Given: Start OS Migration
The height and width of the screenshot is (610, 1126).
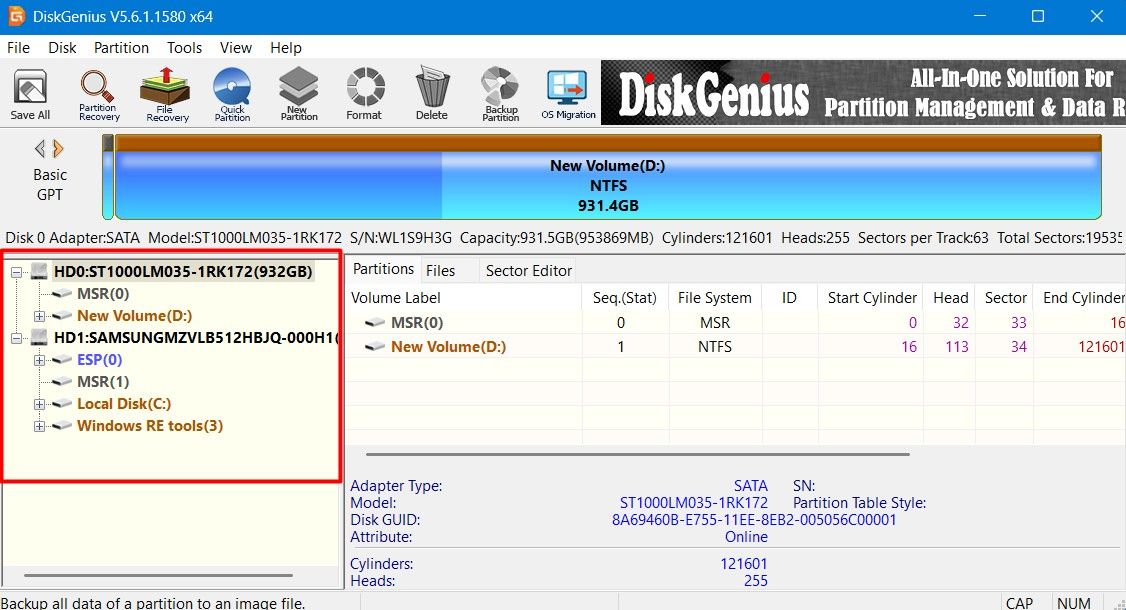Looking at the screenshot, I should click(567, 92).
